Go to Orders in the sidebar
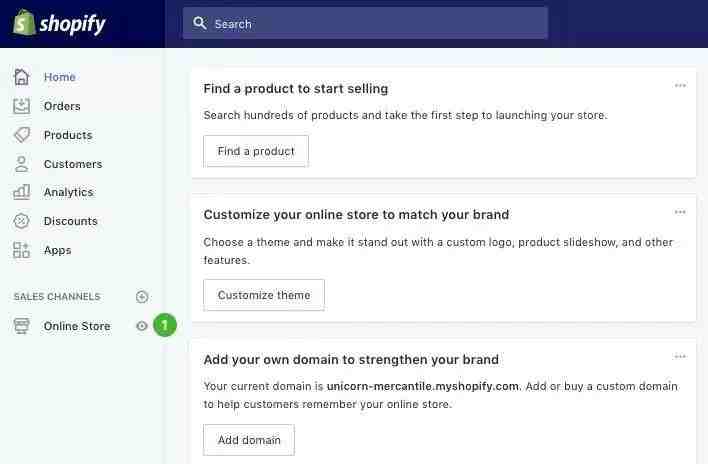 62,106
